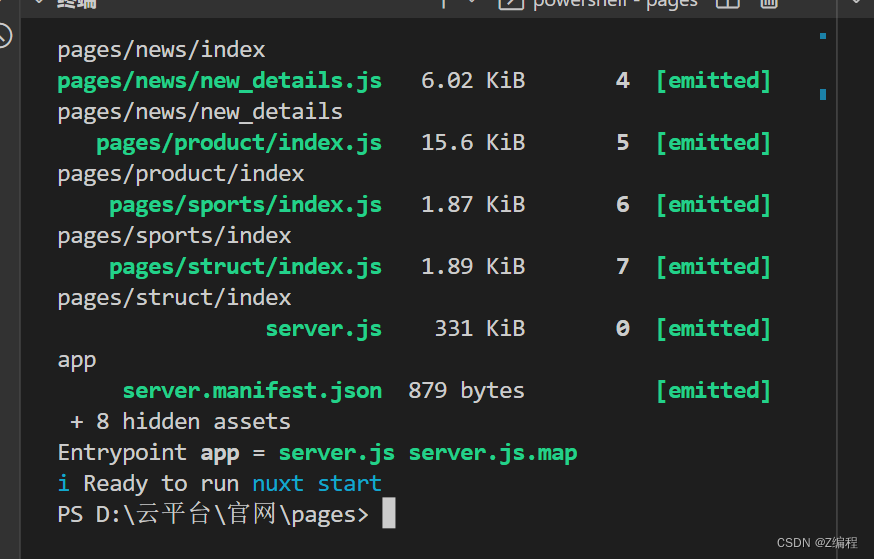Click the 331 KiB size value
Screen dimensions: 874x559
[x=479, y=328]
